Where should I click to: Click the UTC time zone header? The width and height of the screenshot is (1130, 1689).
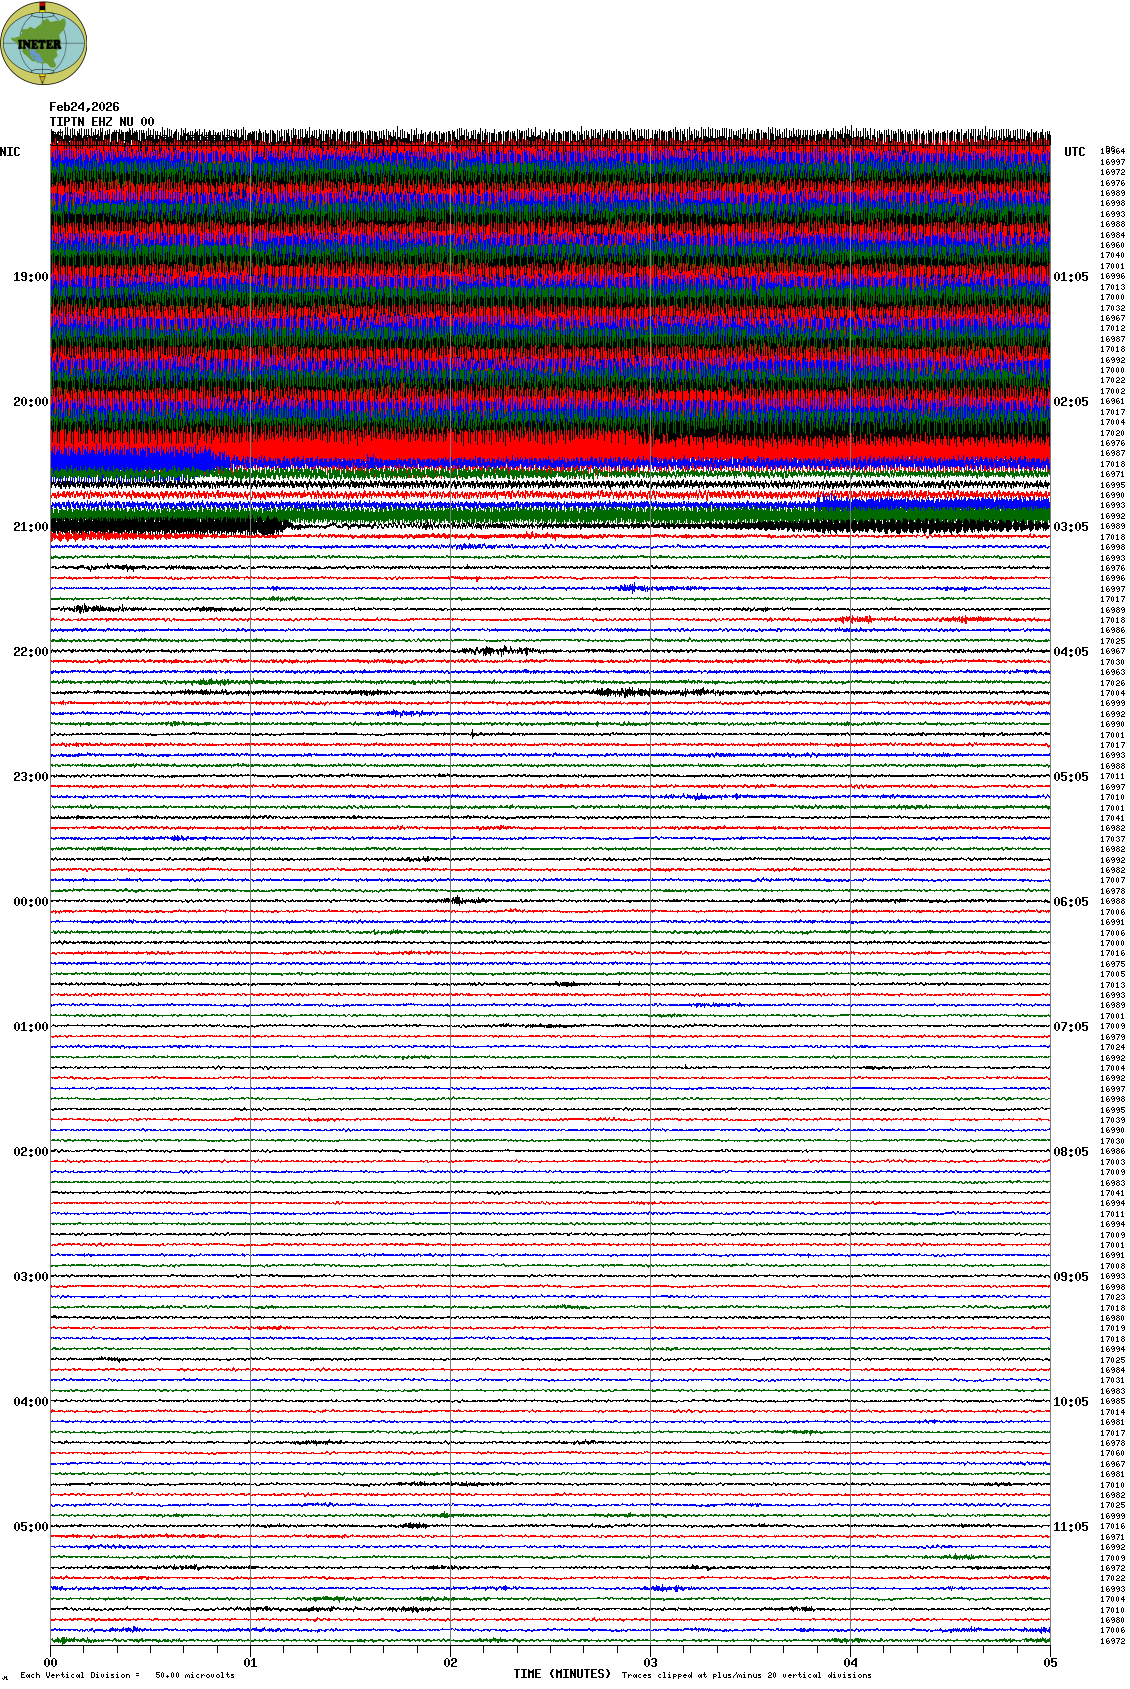(1074, 152)
